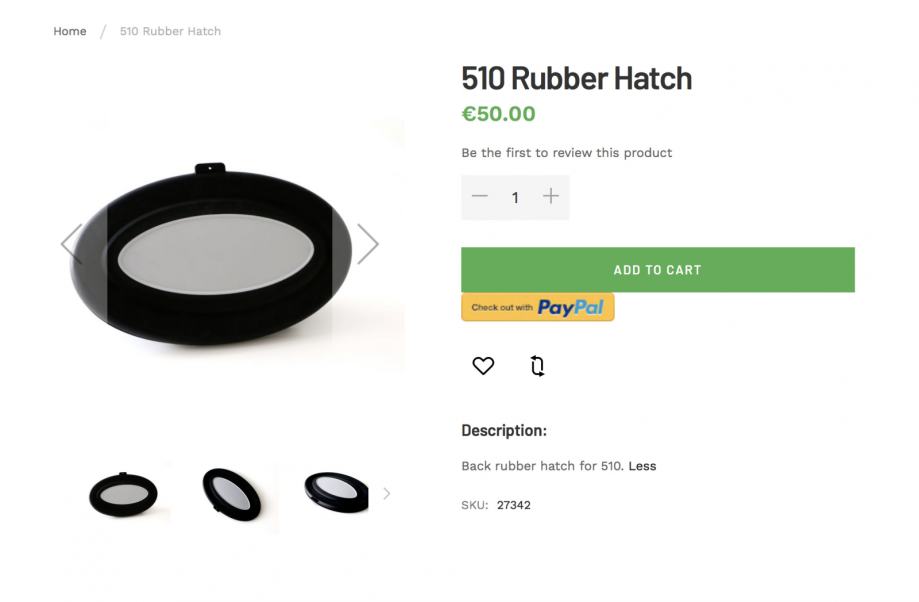Go to Home breadcrumb link
This screenshot has width=919, height=602.
[70, 31]
